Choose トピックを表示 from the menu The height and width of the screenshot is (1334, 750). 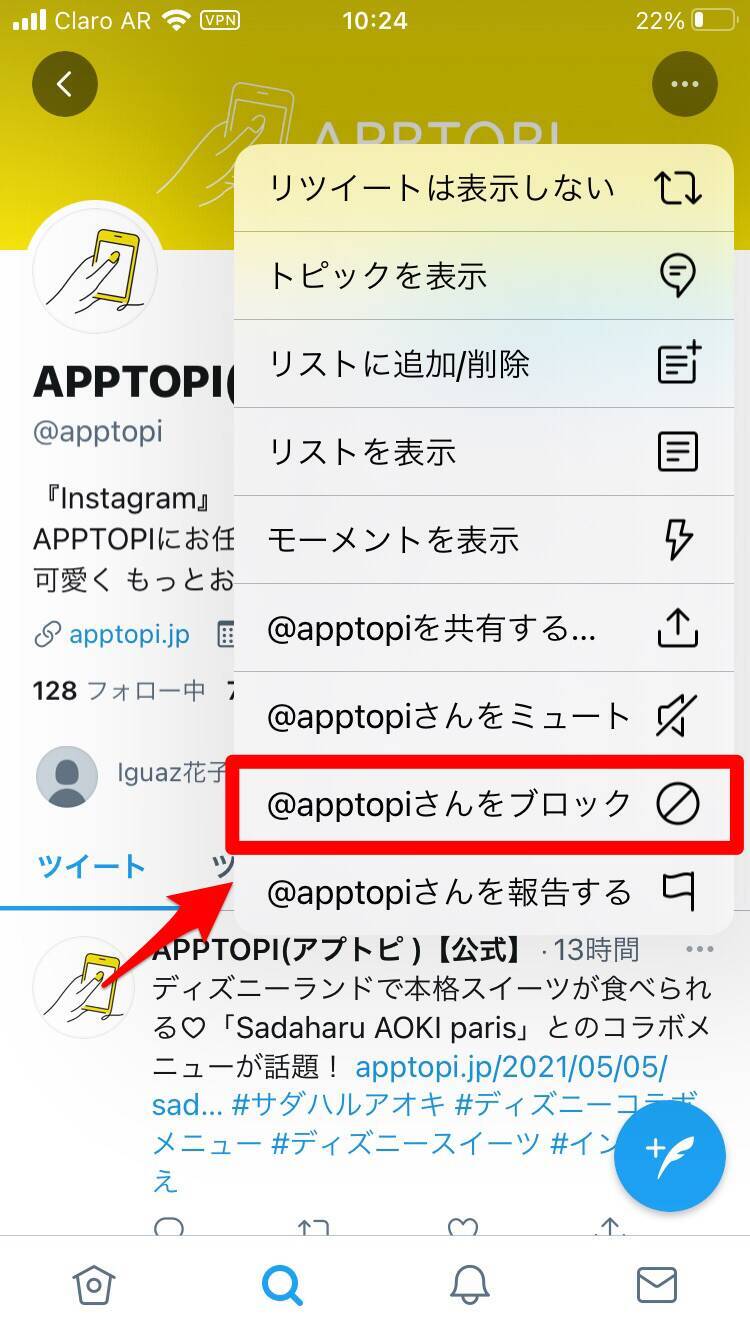point(484,276)
